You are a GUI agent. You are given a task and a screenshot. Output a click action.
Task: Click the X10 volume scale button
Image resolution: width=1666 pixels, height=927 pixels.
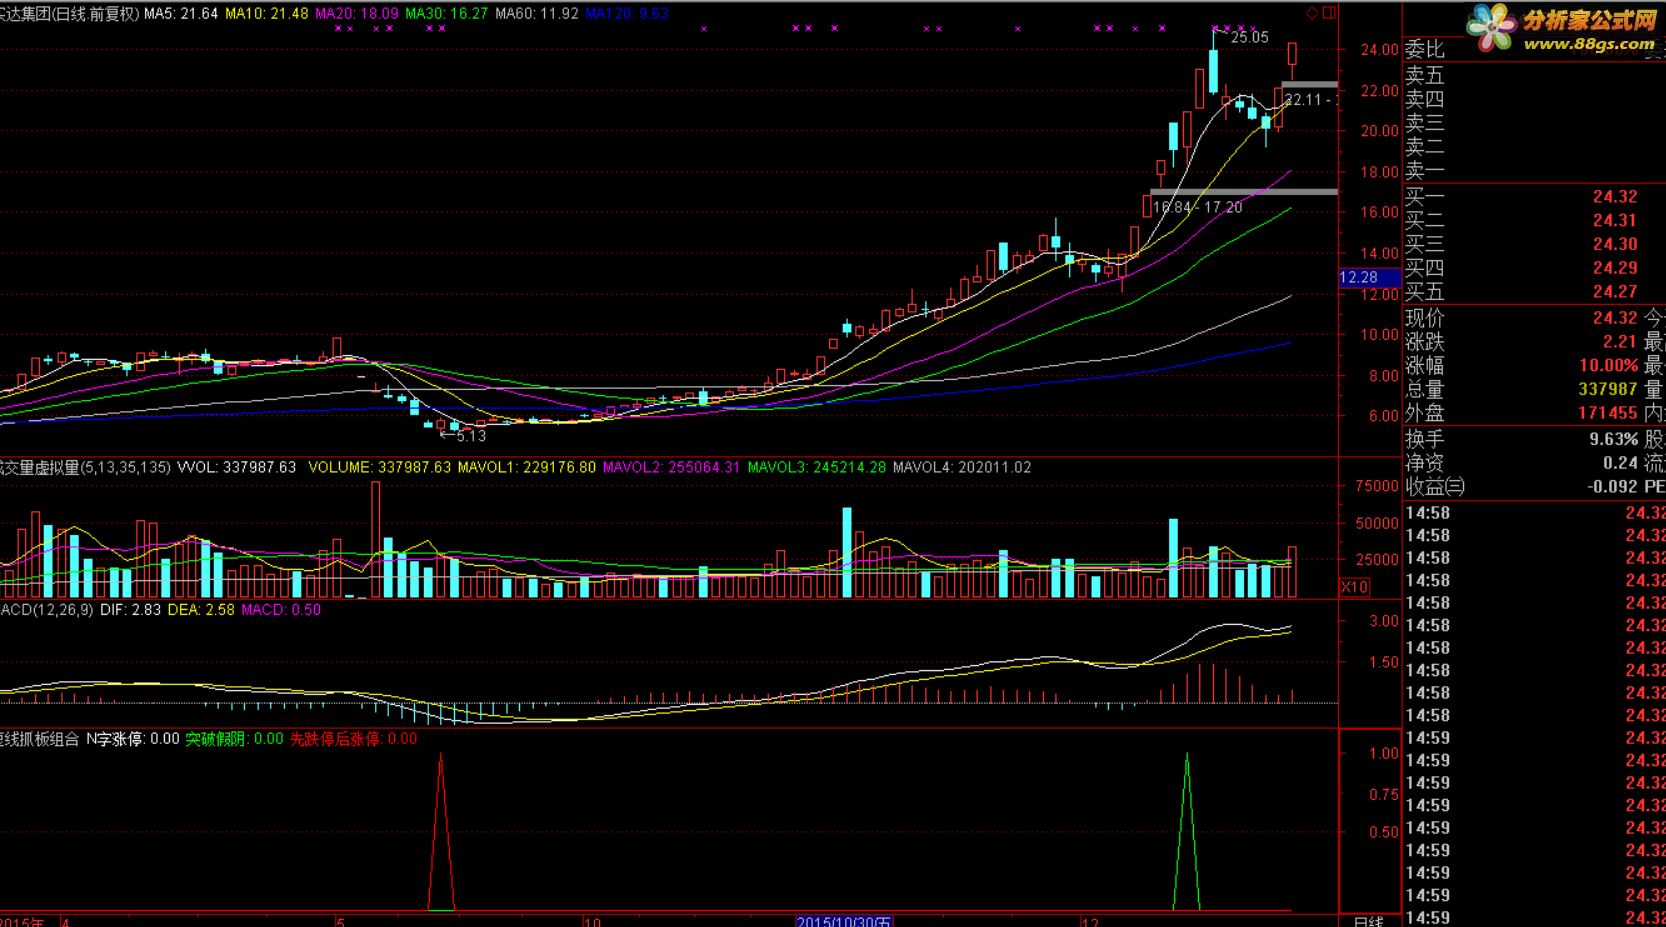1354,587
